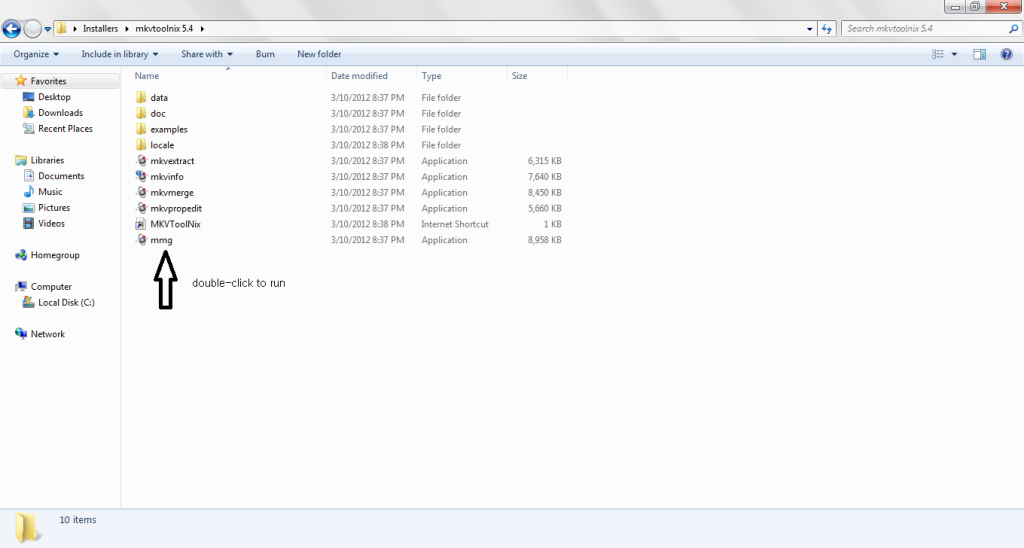Open Help with the question mark icon

coord(1006,54)
